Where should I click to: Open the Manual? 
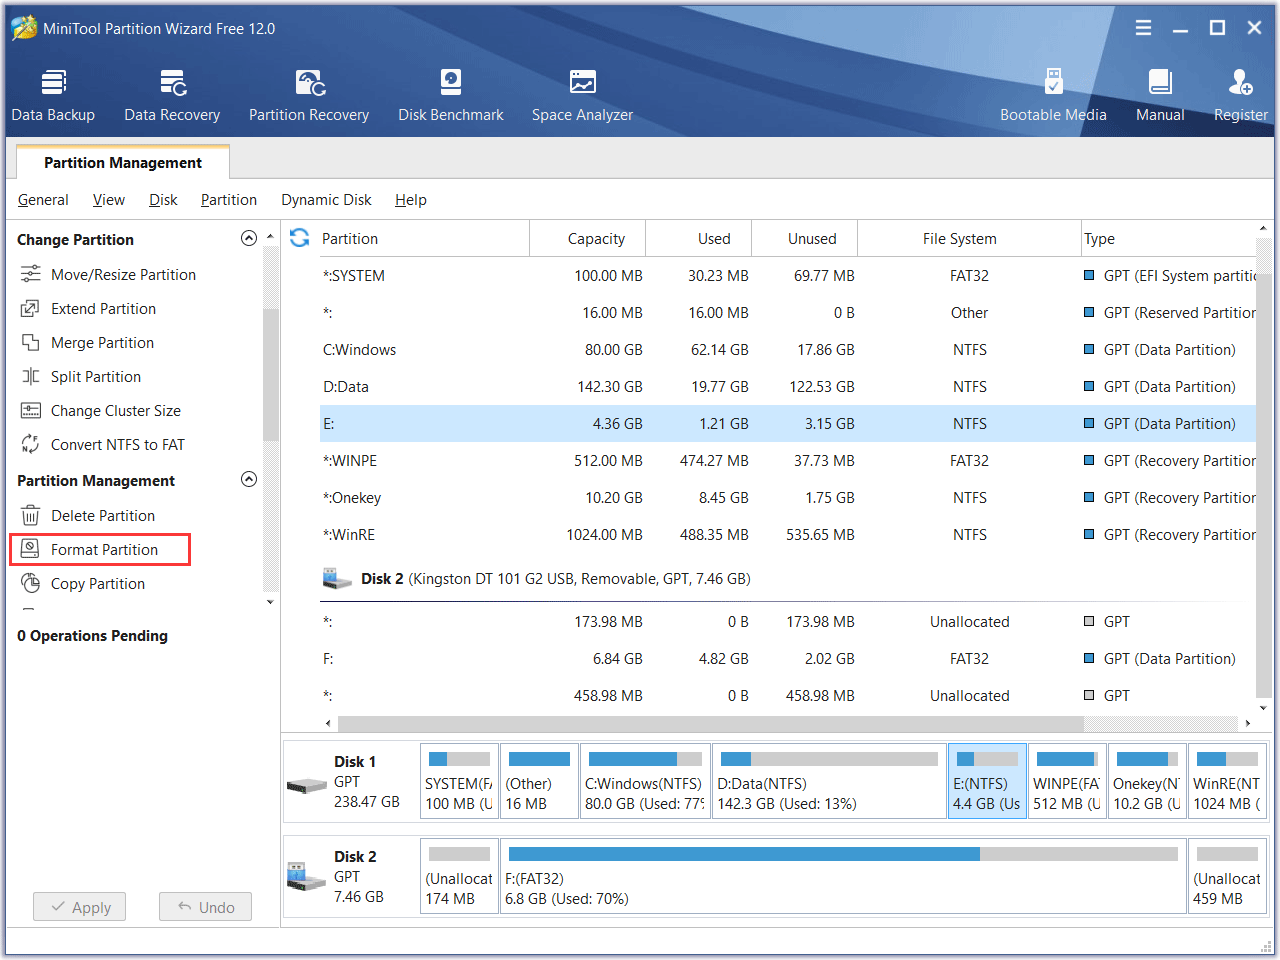pos(1160,96)
